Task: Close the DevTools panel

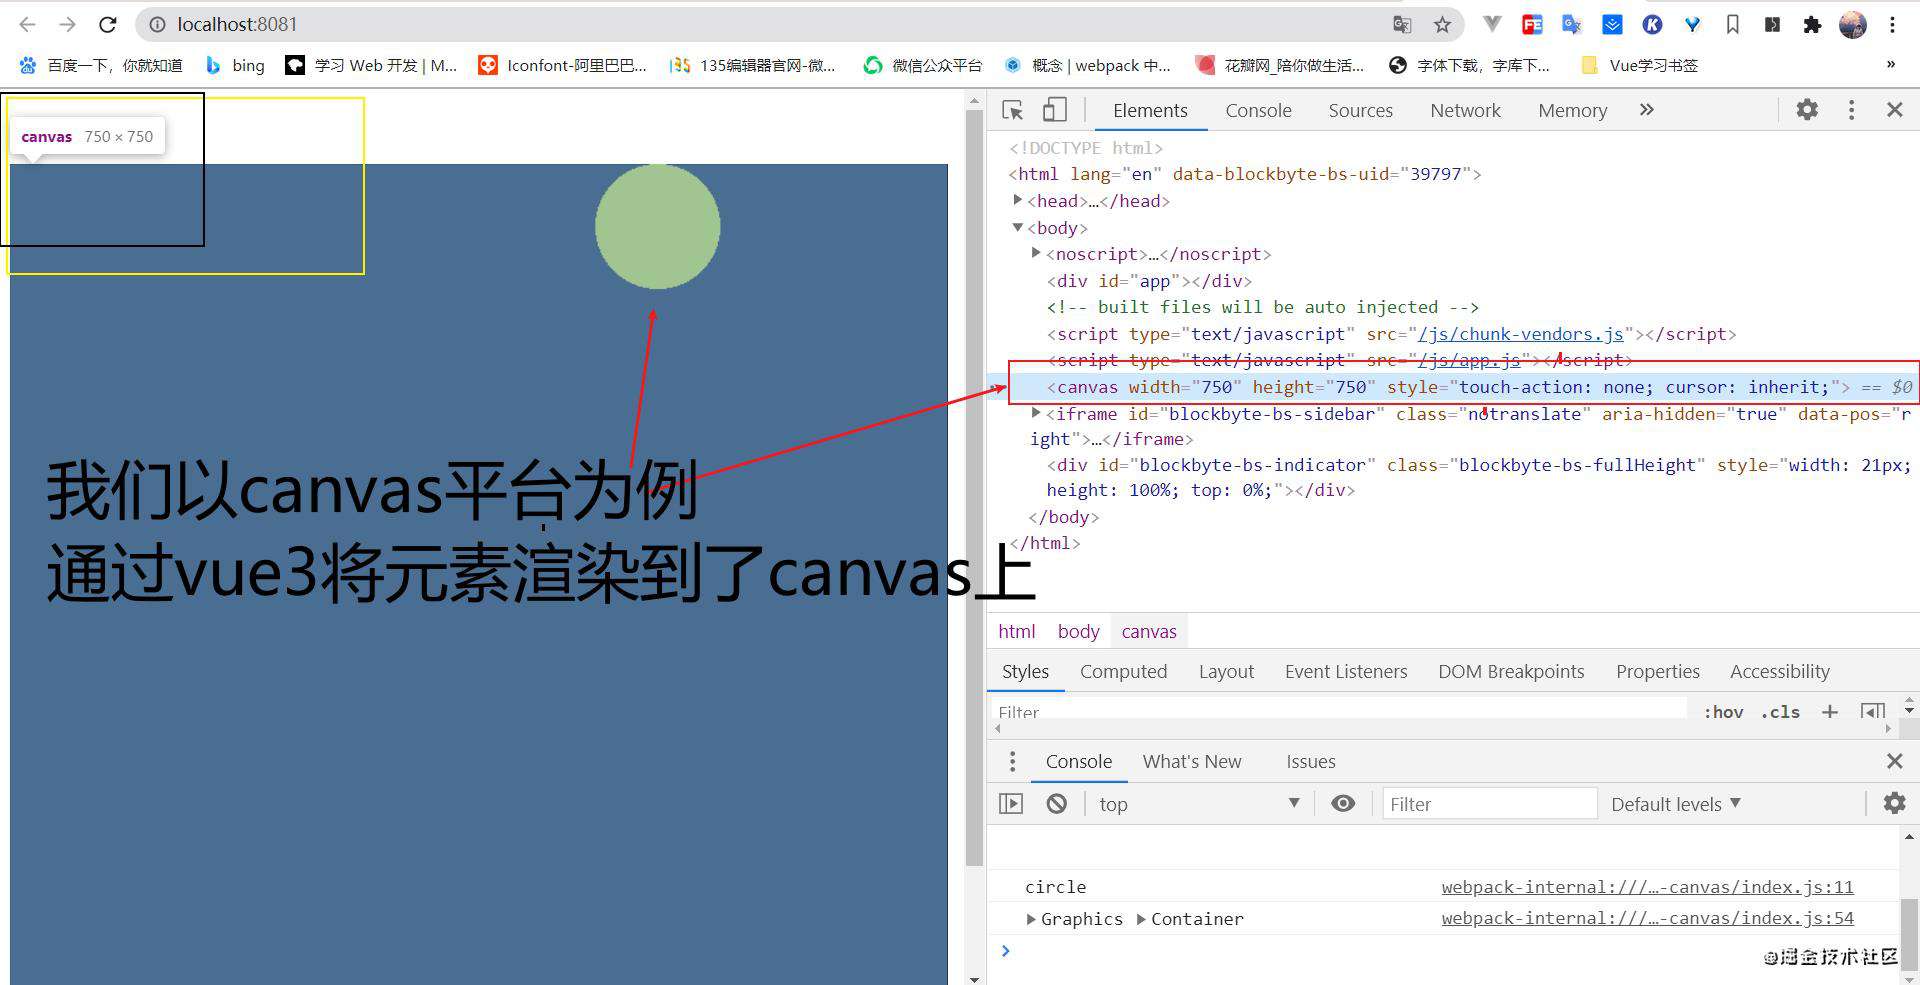Action: [x=1894, y=110]
